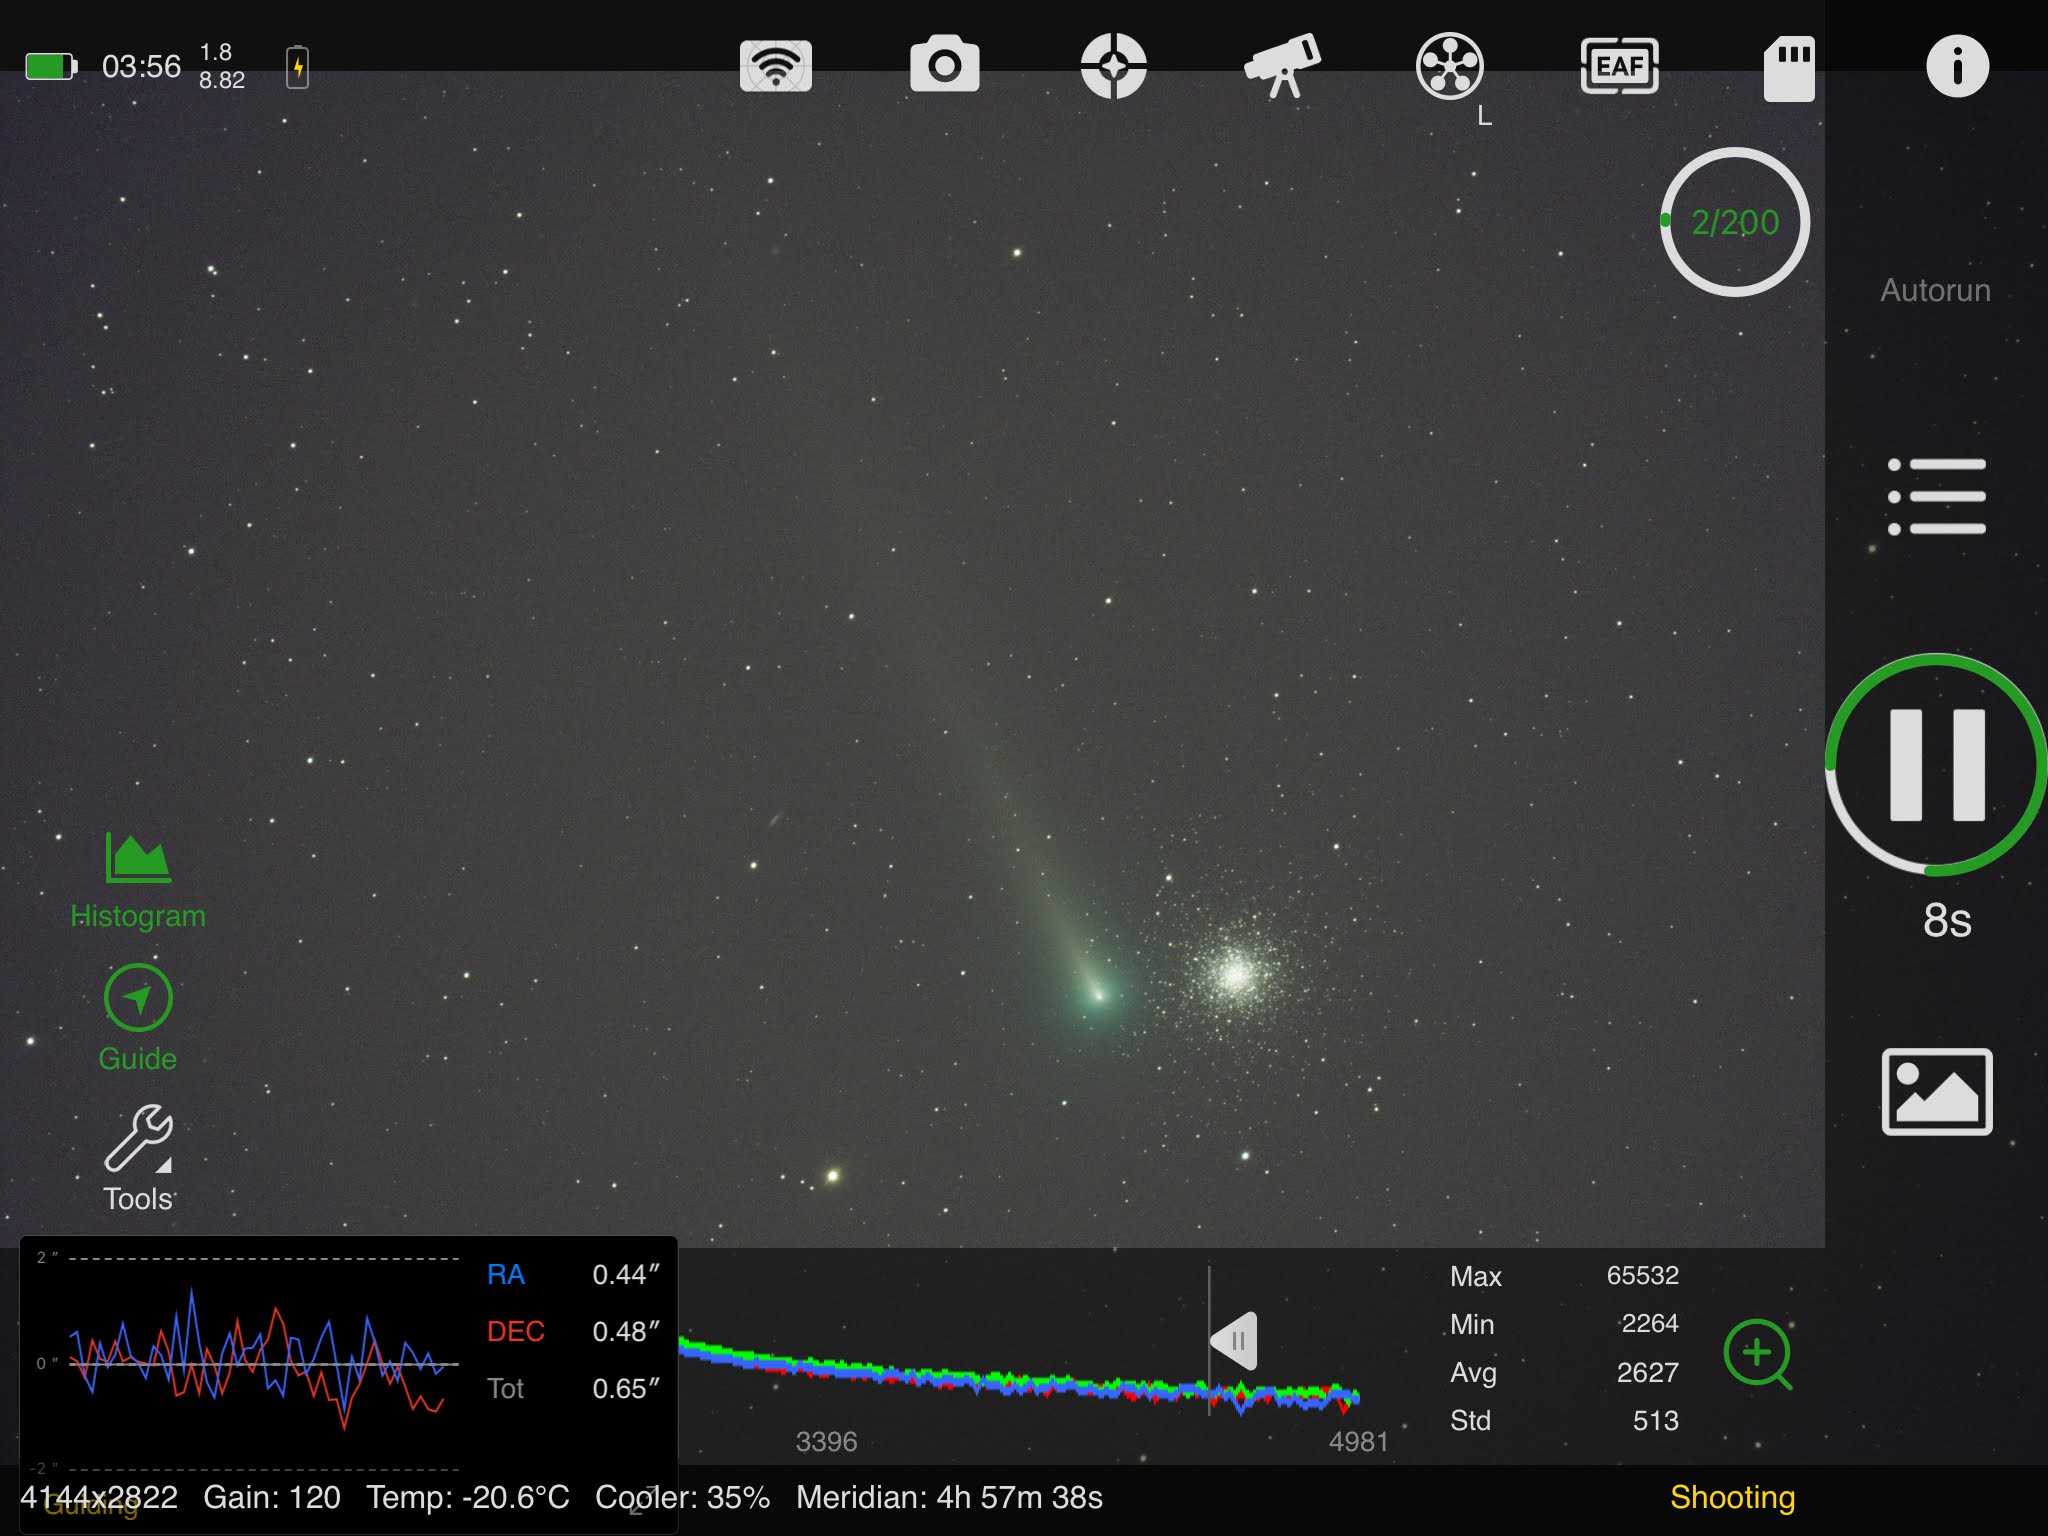Screen dimensions: 2048x1536
Task: Toggle the Histogram panel
Action: point(138,882)
